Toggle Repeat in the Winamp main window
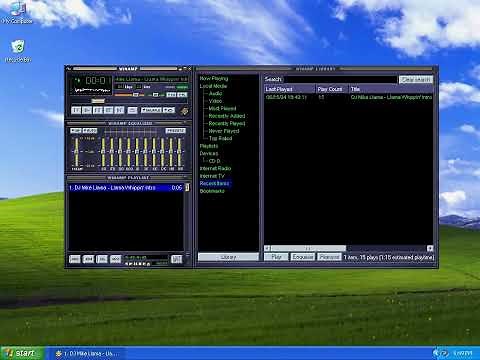This screenshot has height=360, width=480. point(169,110)
